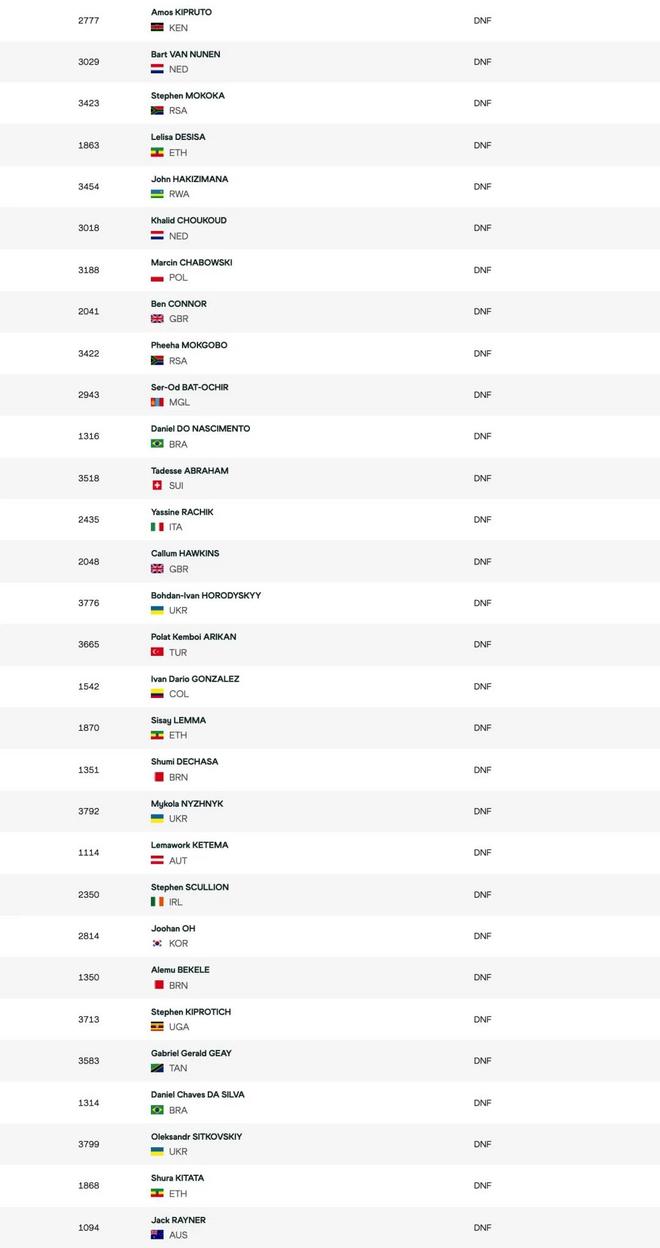This screenshot has height=1248, width=660.
Task: Click the Irish flag under Stephen Scullion
Action: coord(157,902)
